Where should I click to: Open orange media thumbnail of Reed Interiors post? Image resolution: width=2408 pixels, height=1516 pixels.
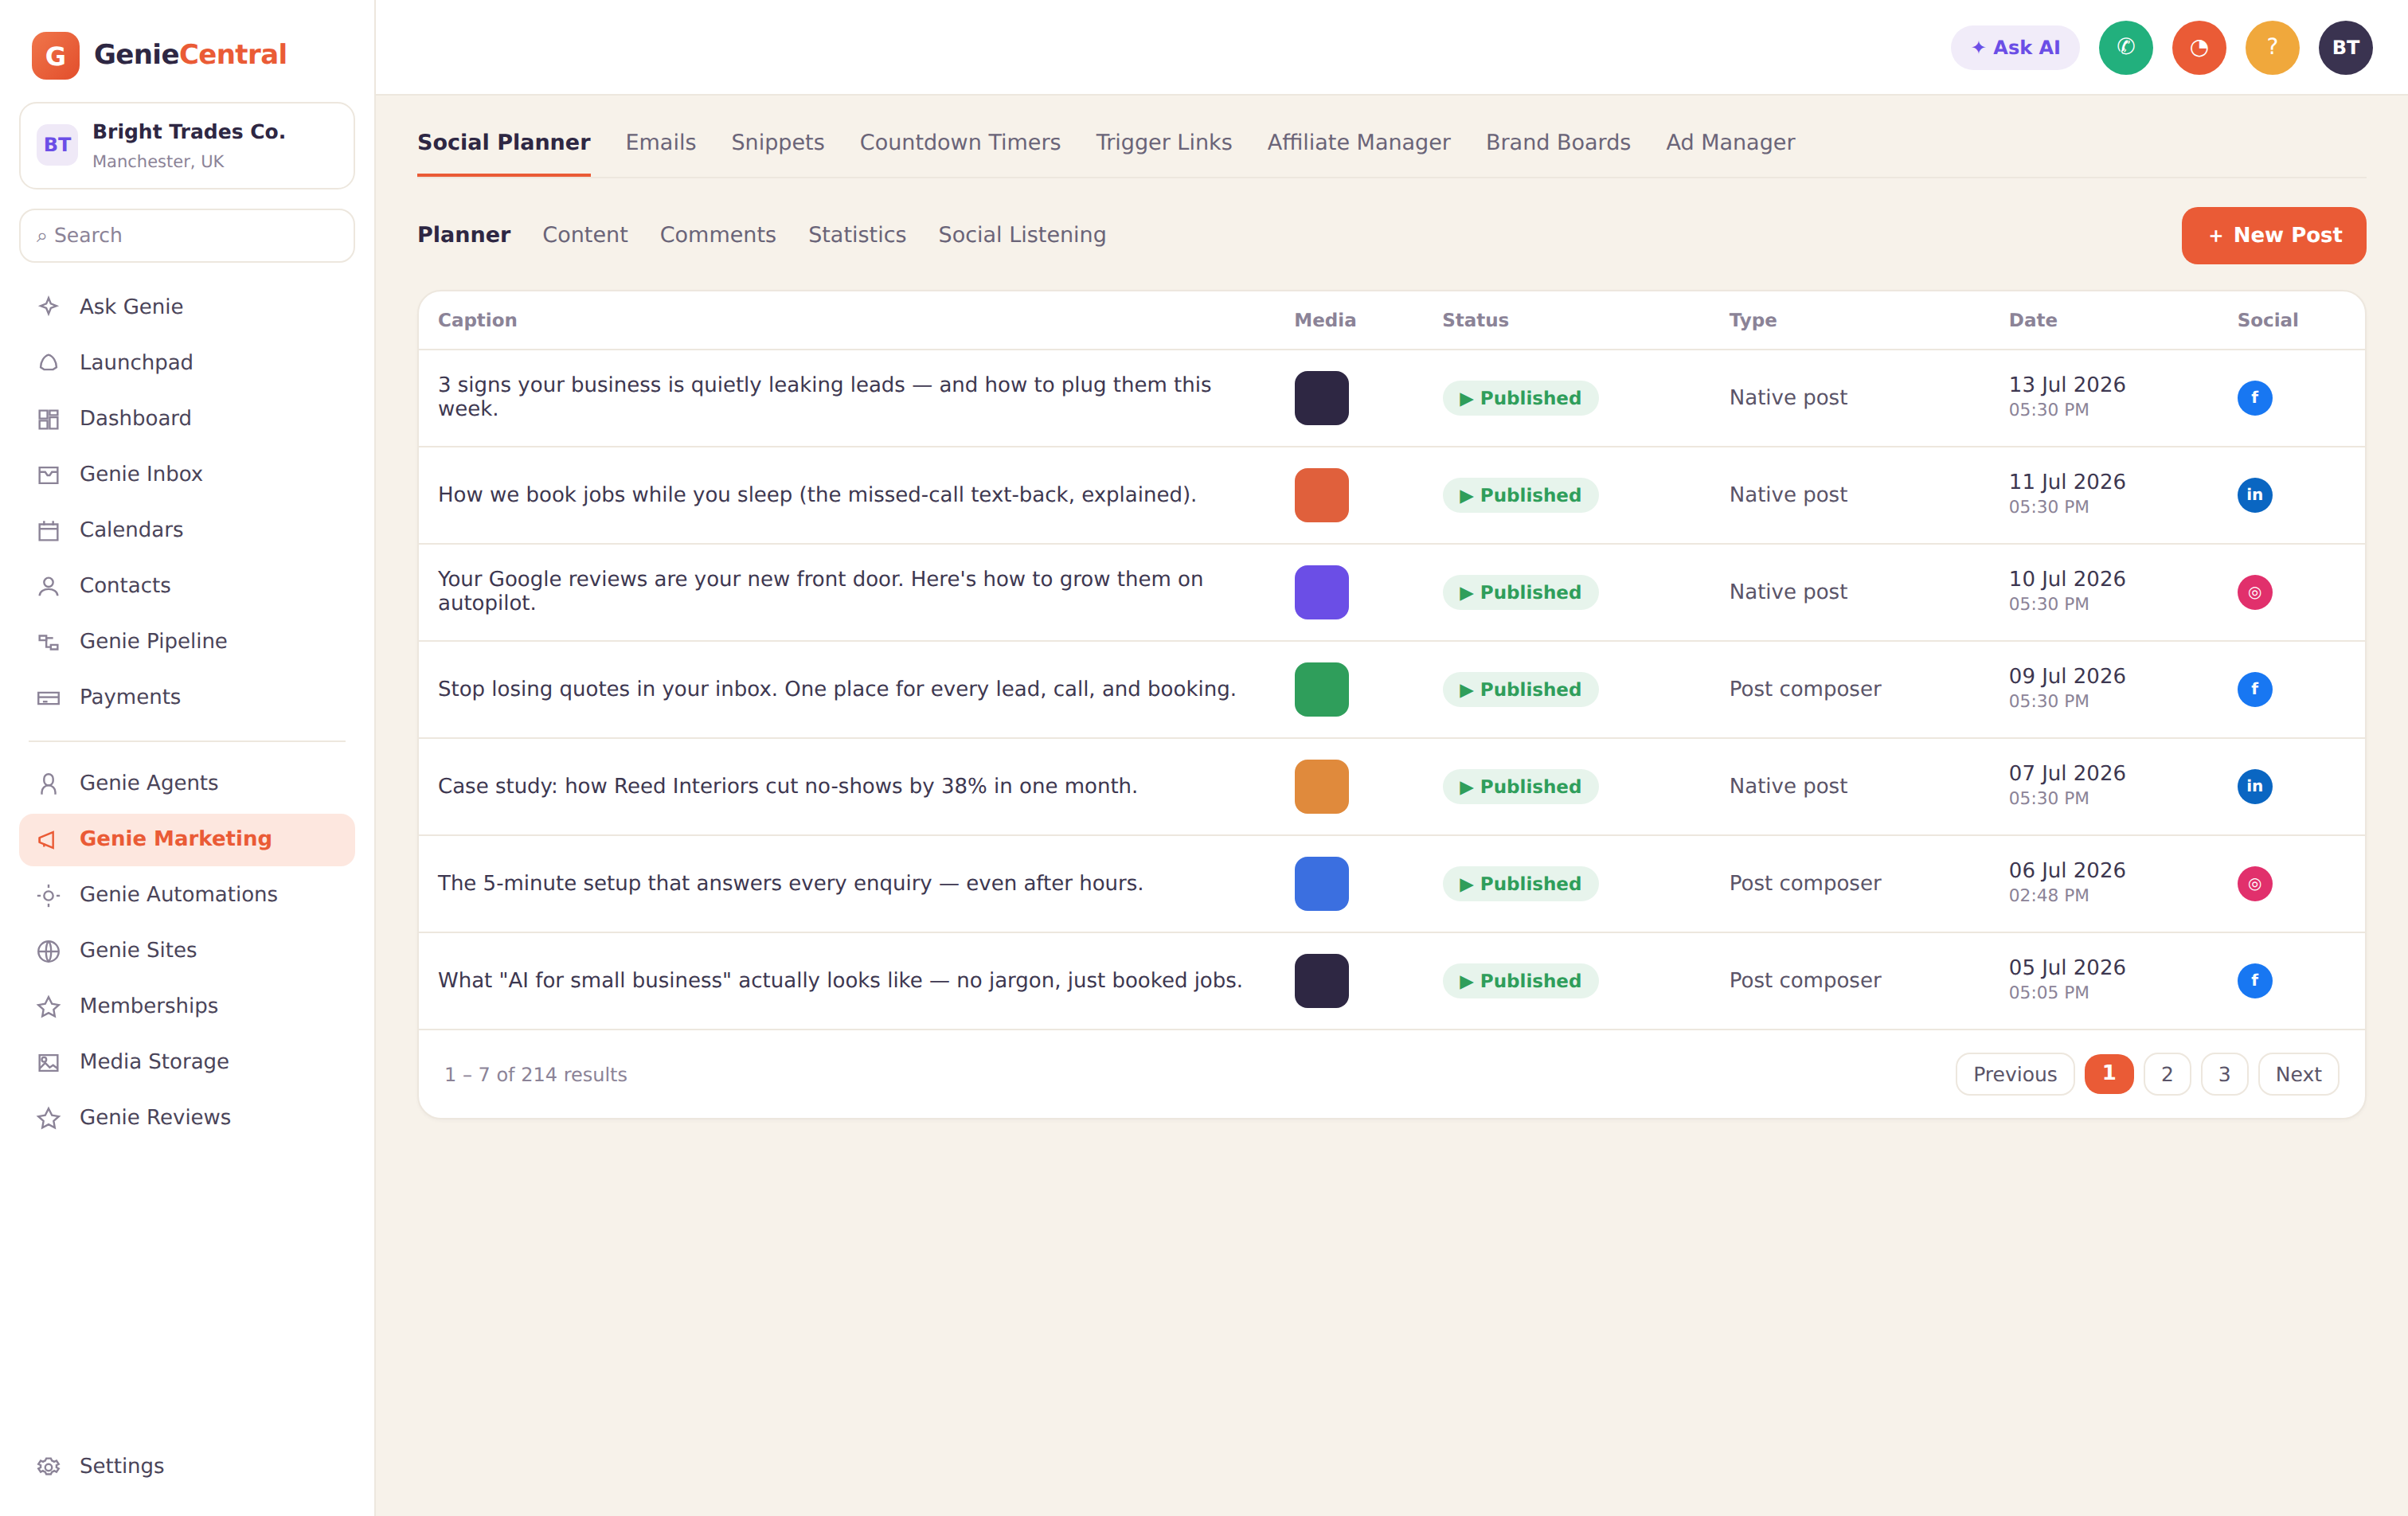coord(1321,786)
